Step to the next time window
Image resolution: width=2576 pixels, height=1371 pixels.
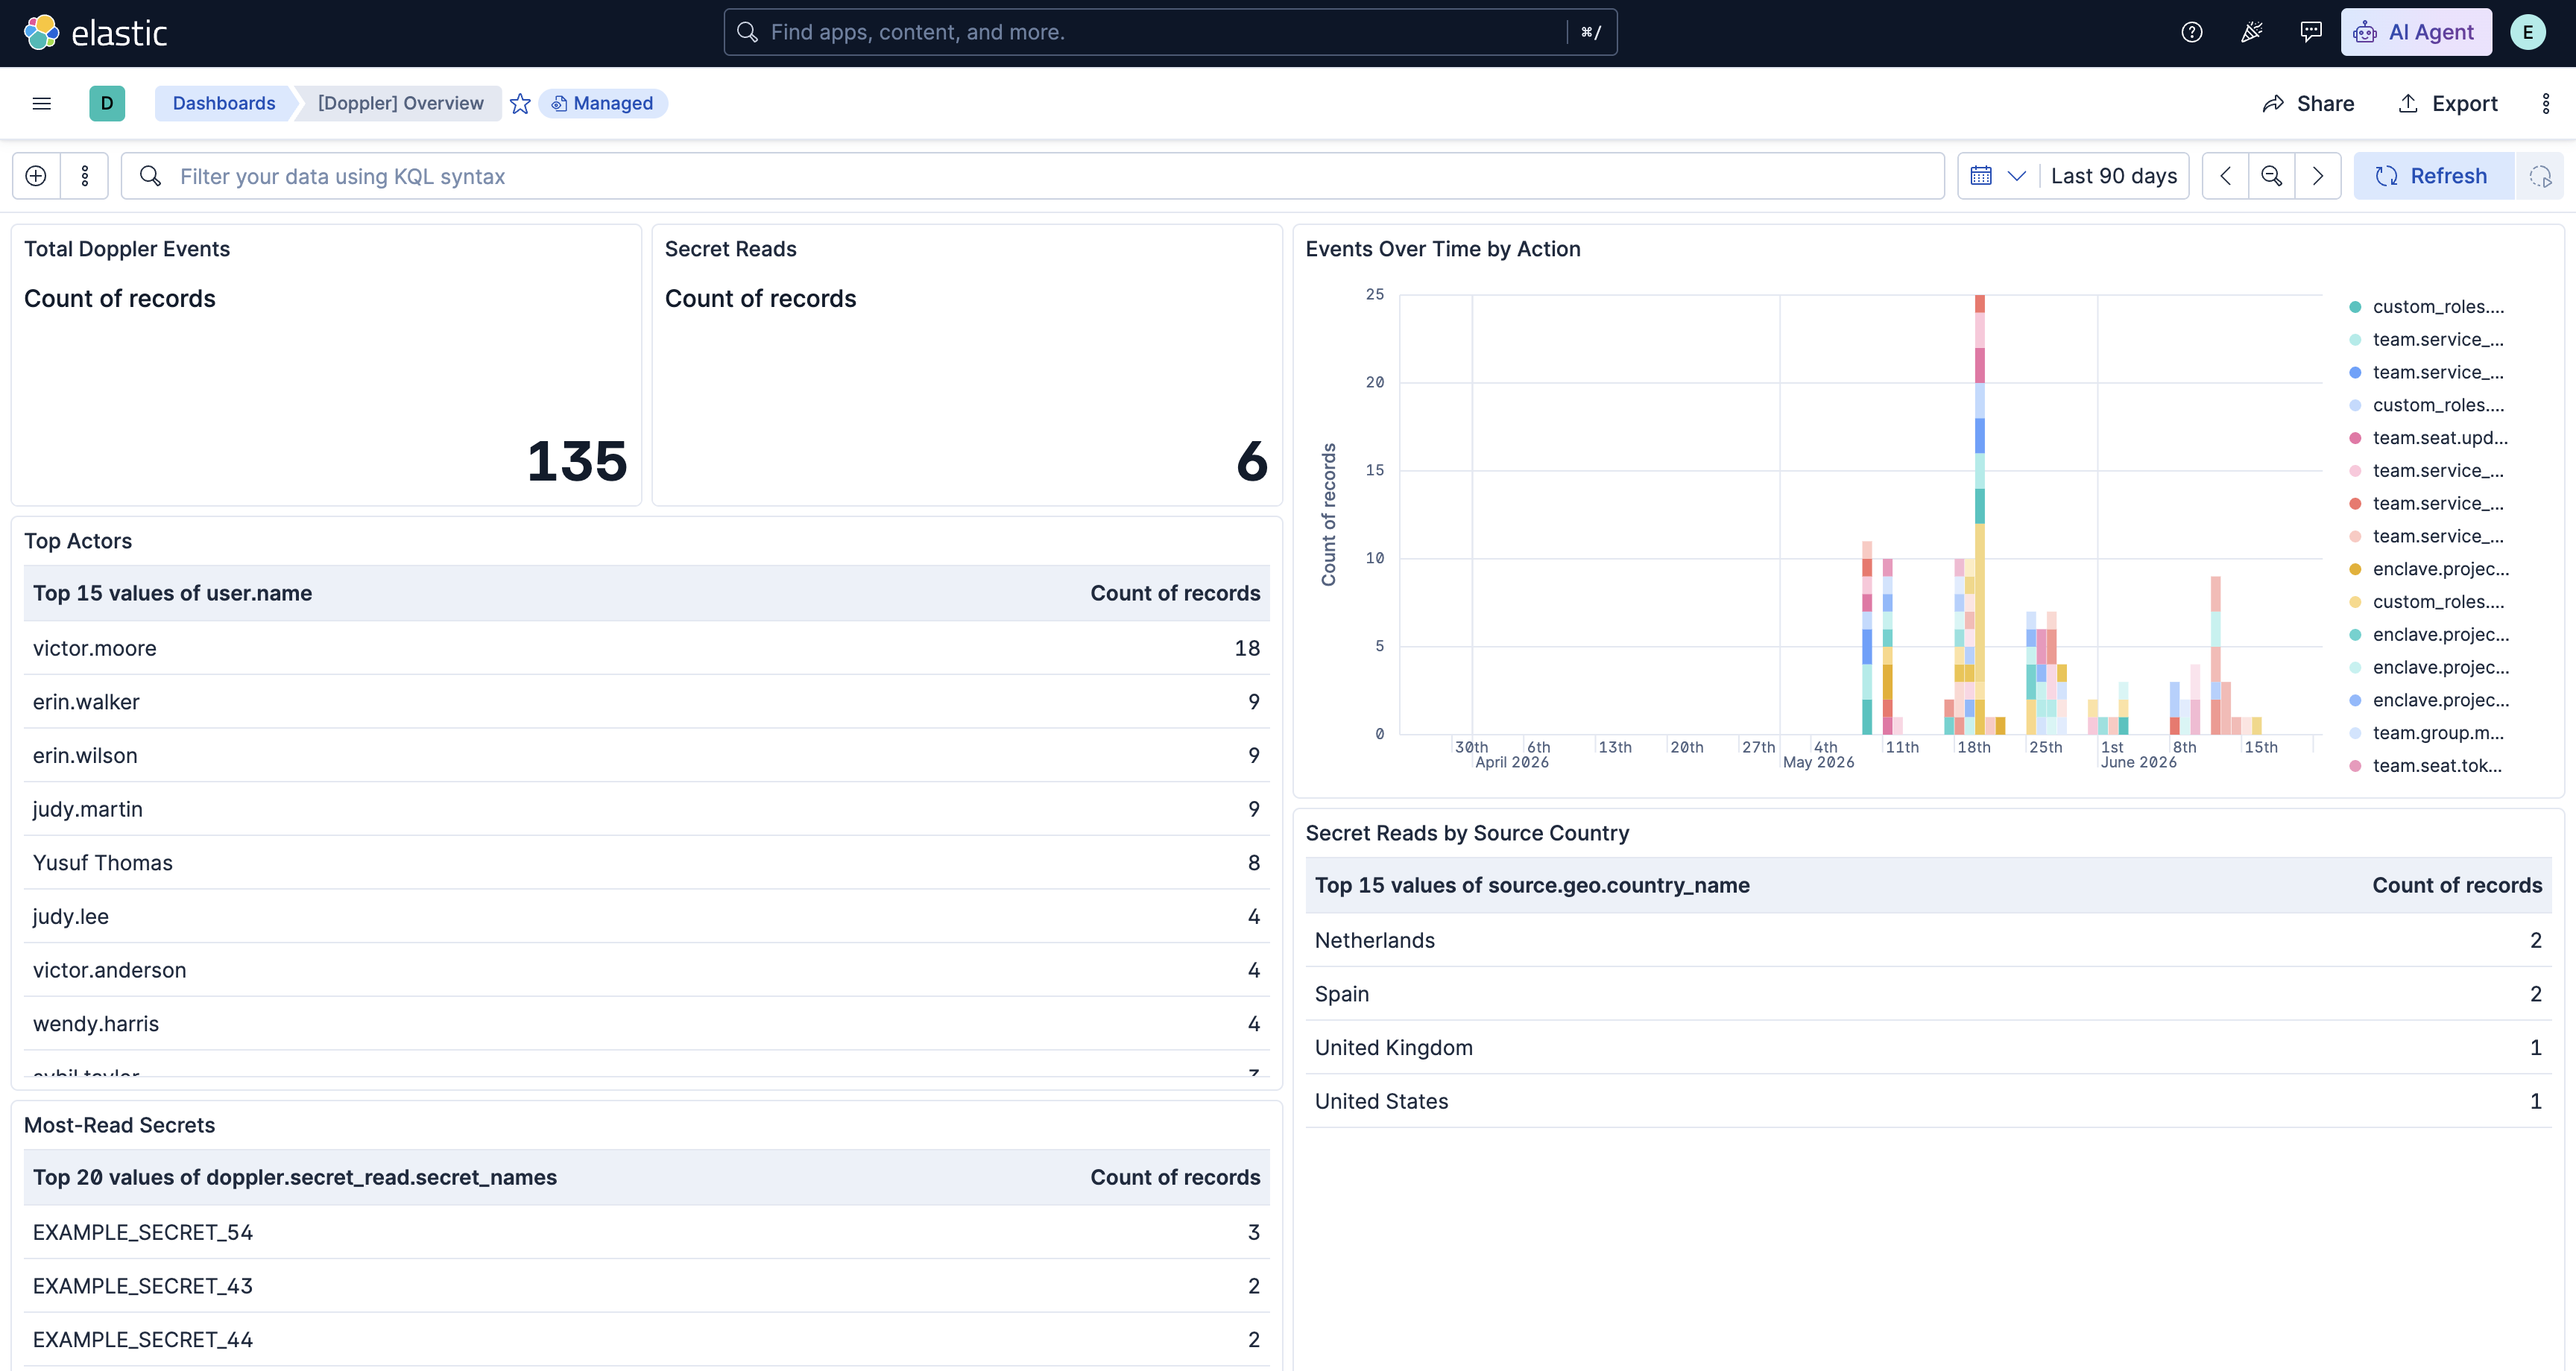pos(2318,176)
